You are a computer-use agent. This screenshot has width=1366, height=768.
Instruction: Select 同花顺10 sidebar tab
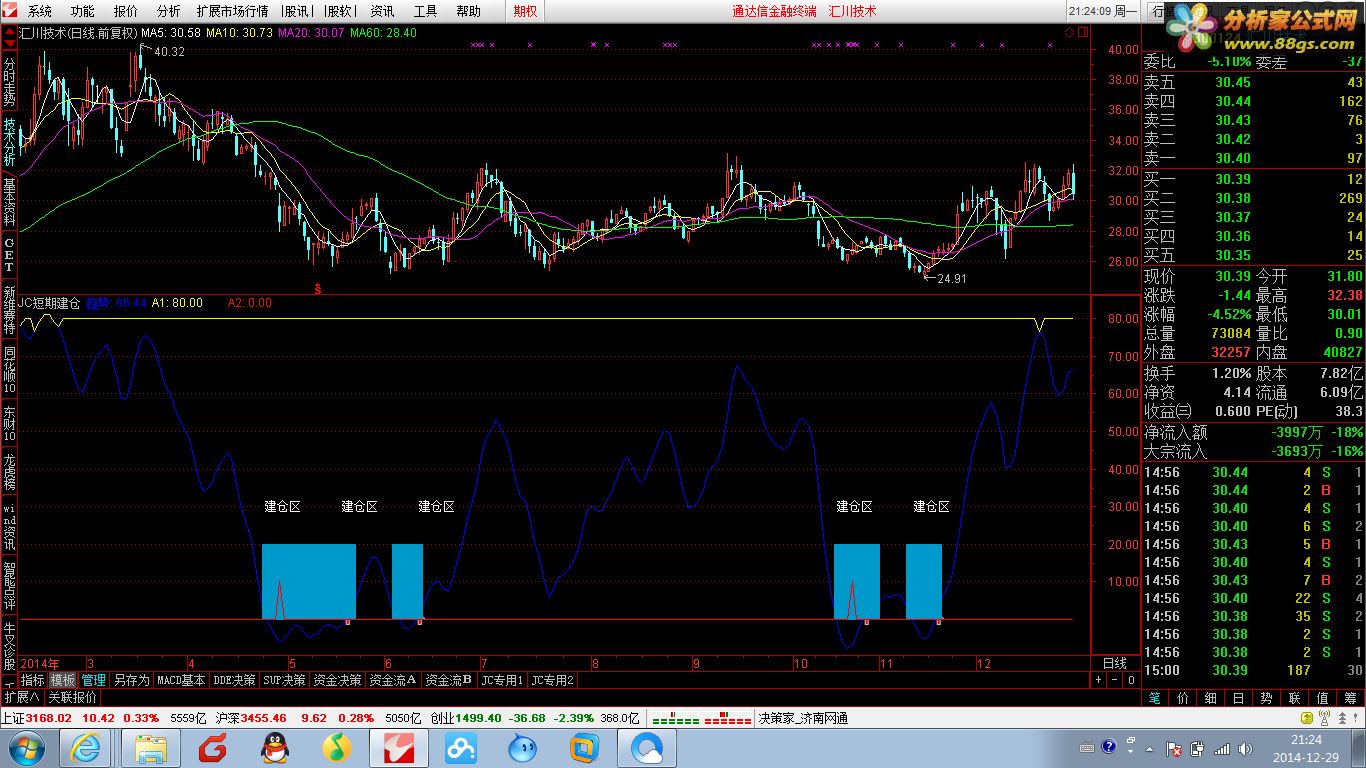[x=9, y=370]
